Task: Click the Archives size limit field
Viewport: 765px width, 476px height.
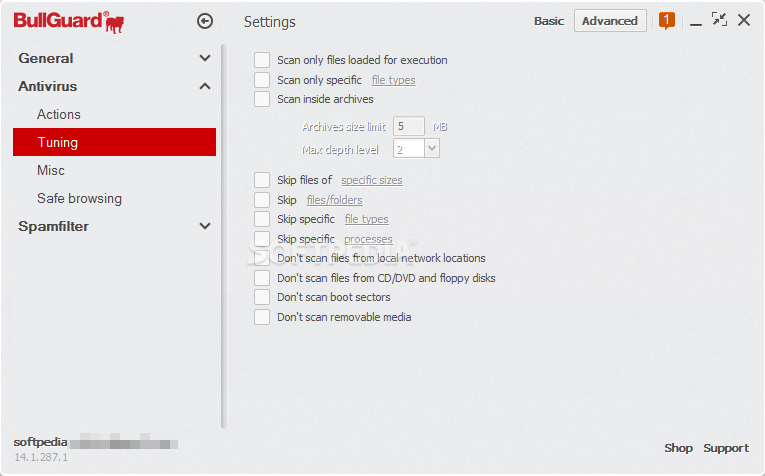Action: click(409, 126)
